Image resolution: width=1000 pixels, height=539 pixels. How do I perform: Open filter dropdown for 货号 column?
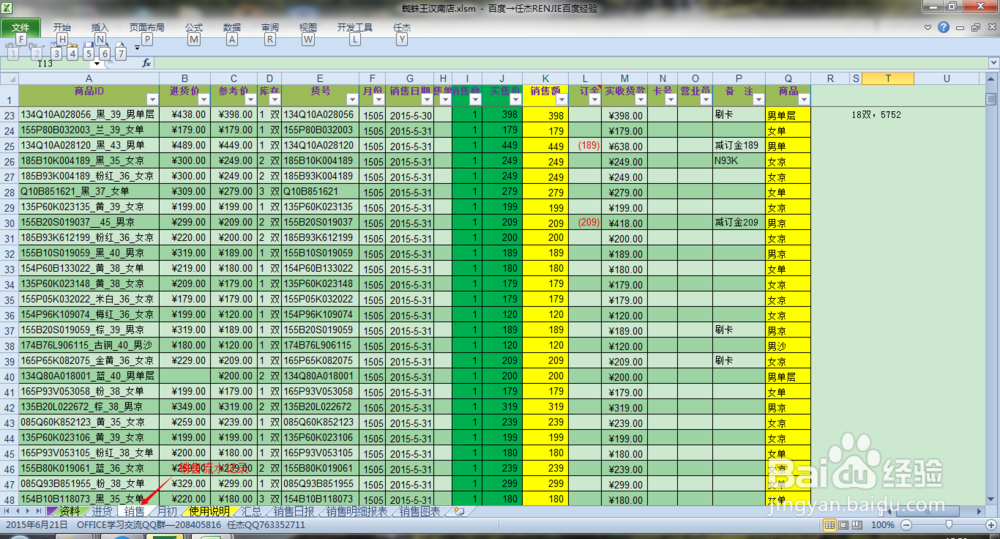[352, 100]
